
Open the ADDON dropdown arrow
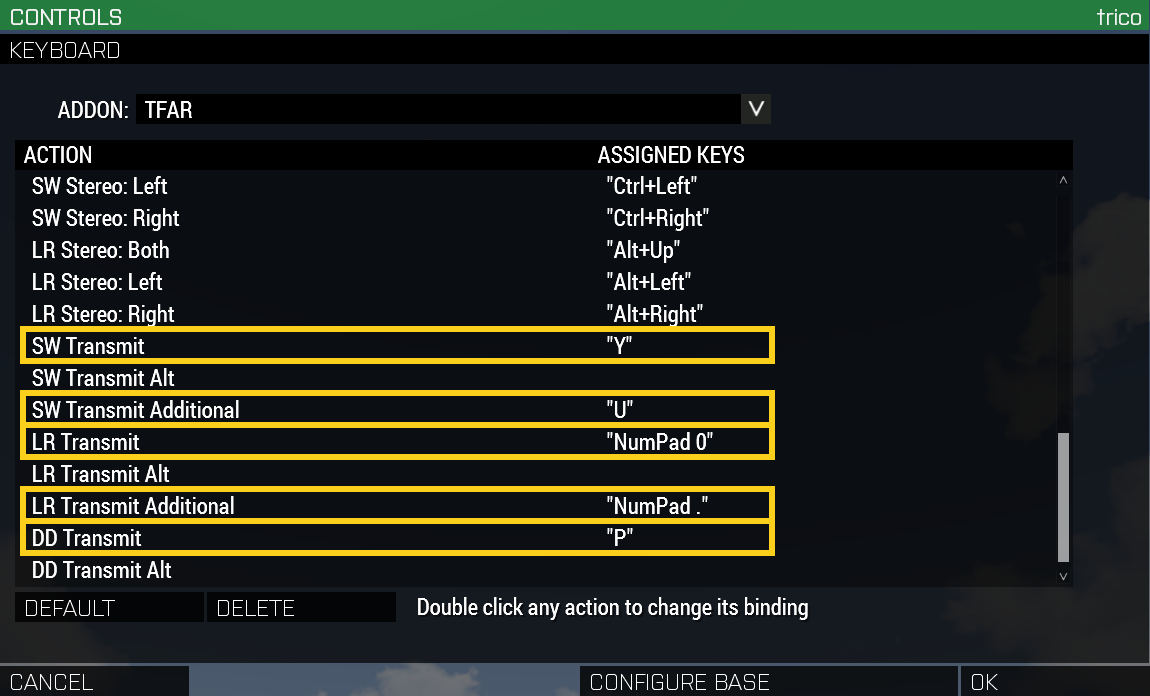[755, 109]
